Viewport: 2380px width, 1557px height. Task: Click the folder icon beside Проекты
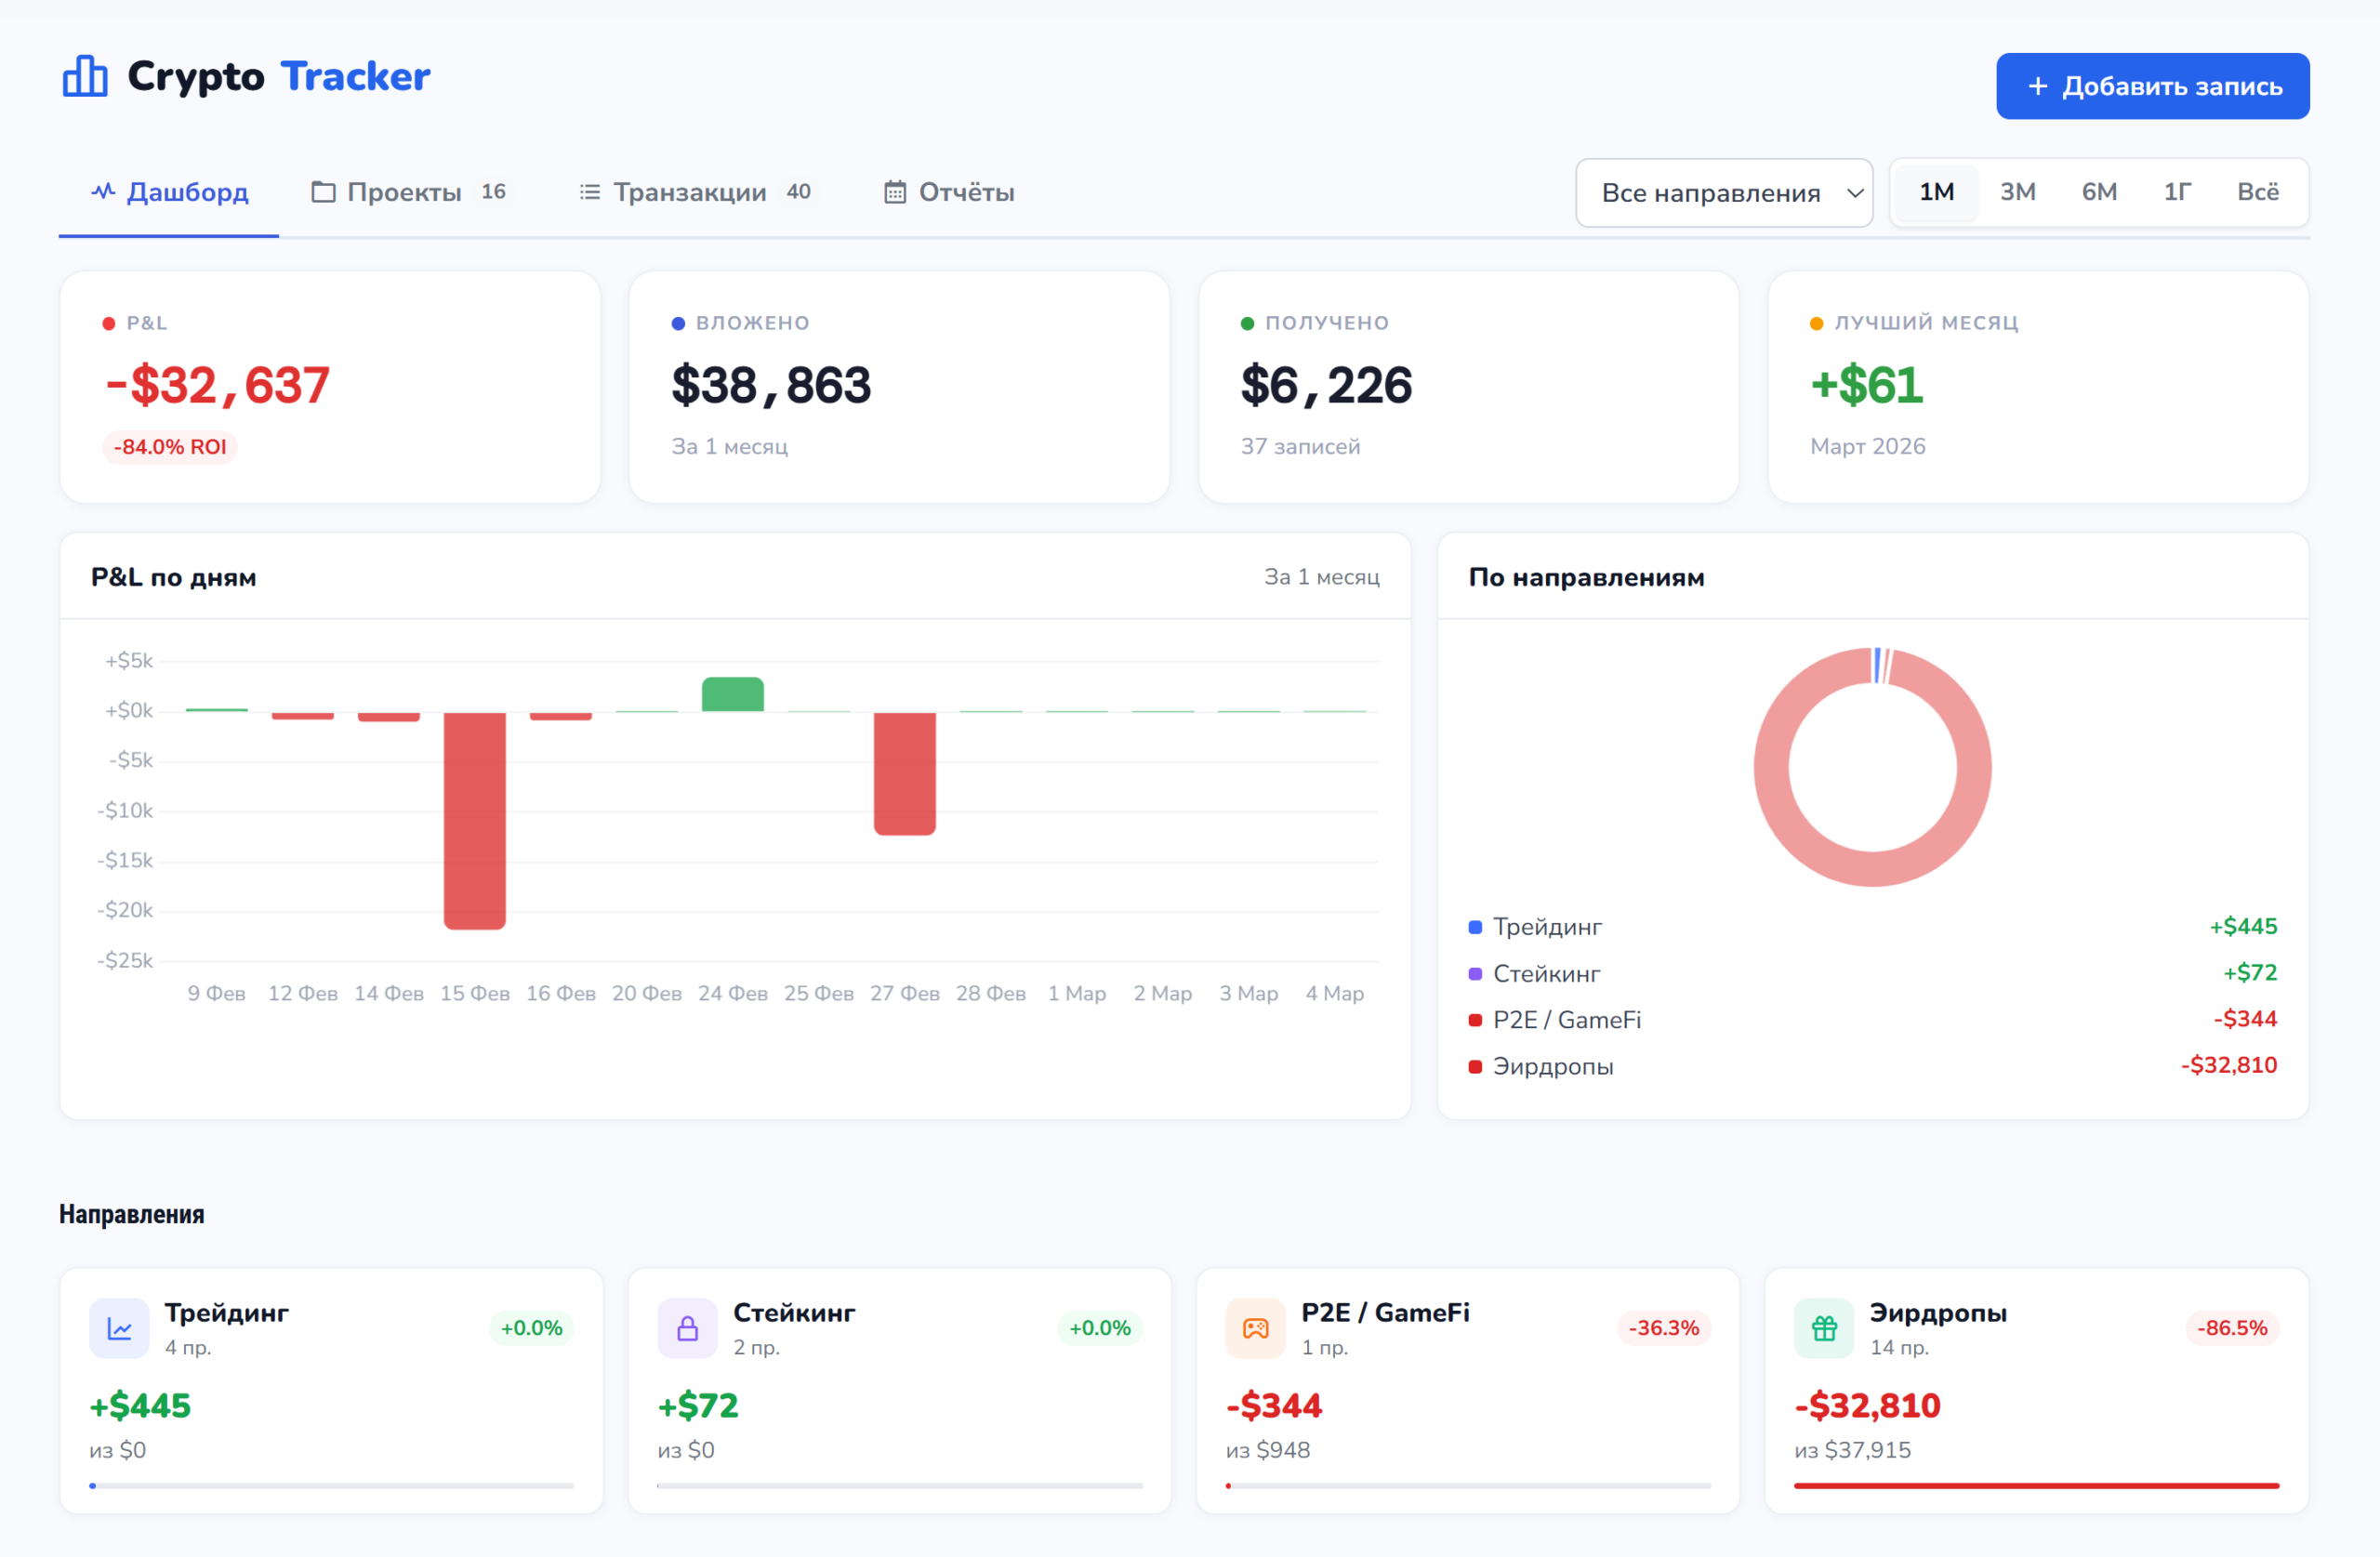(323, 192)
